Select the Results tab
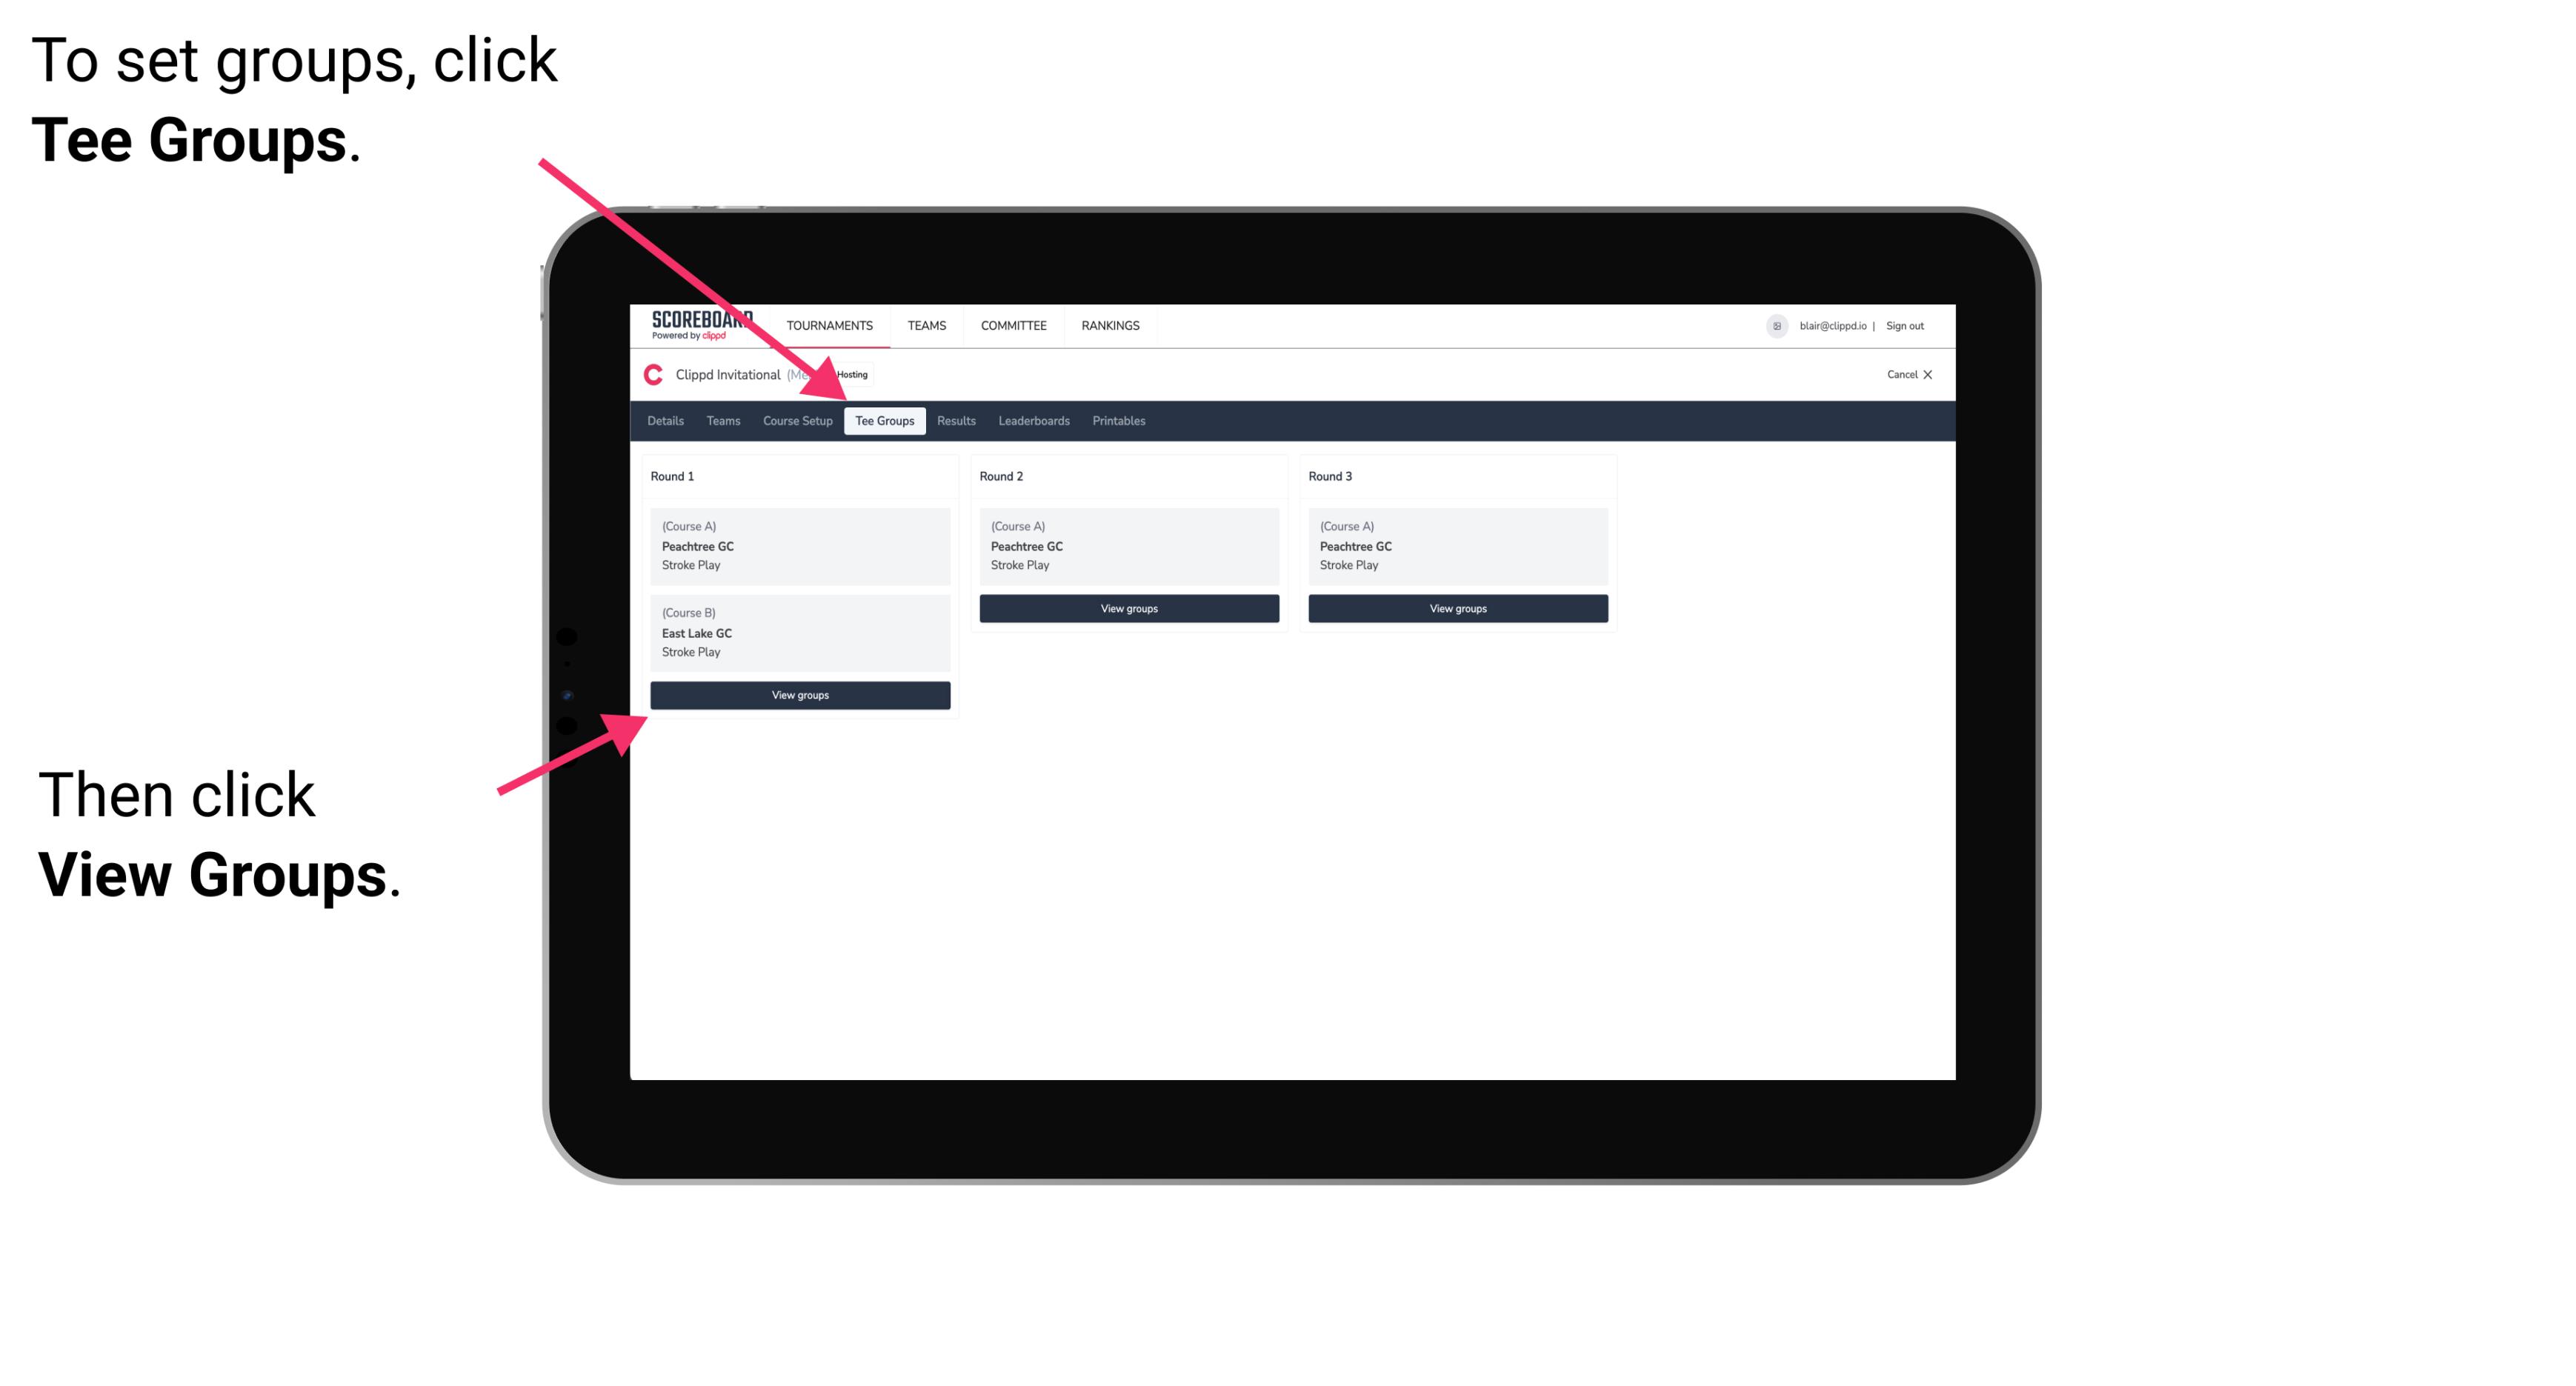Screen dimensions: 2576x1386 (953, 420)
